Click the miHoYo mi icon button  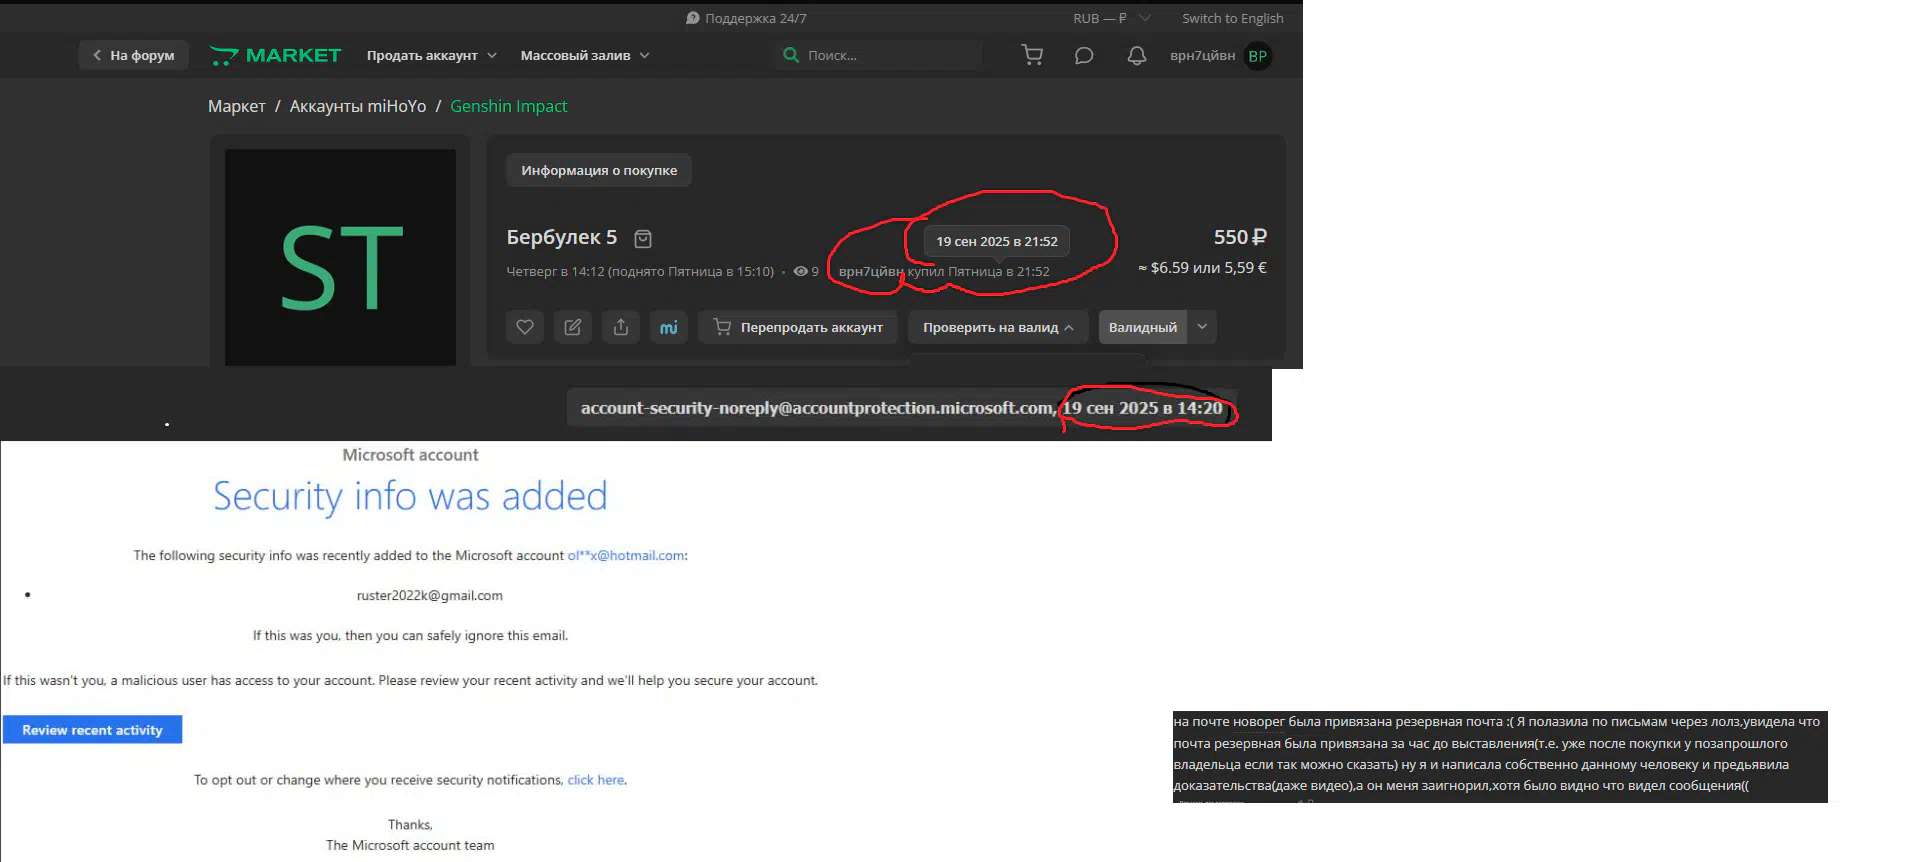click(x=669, y=327)
